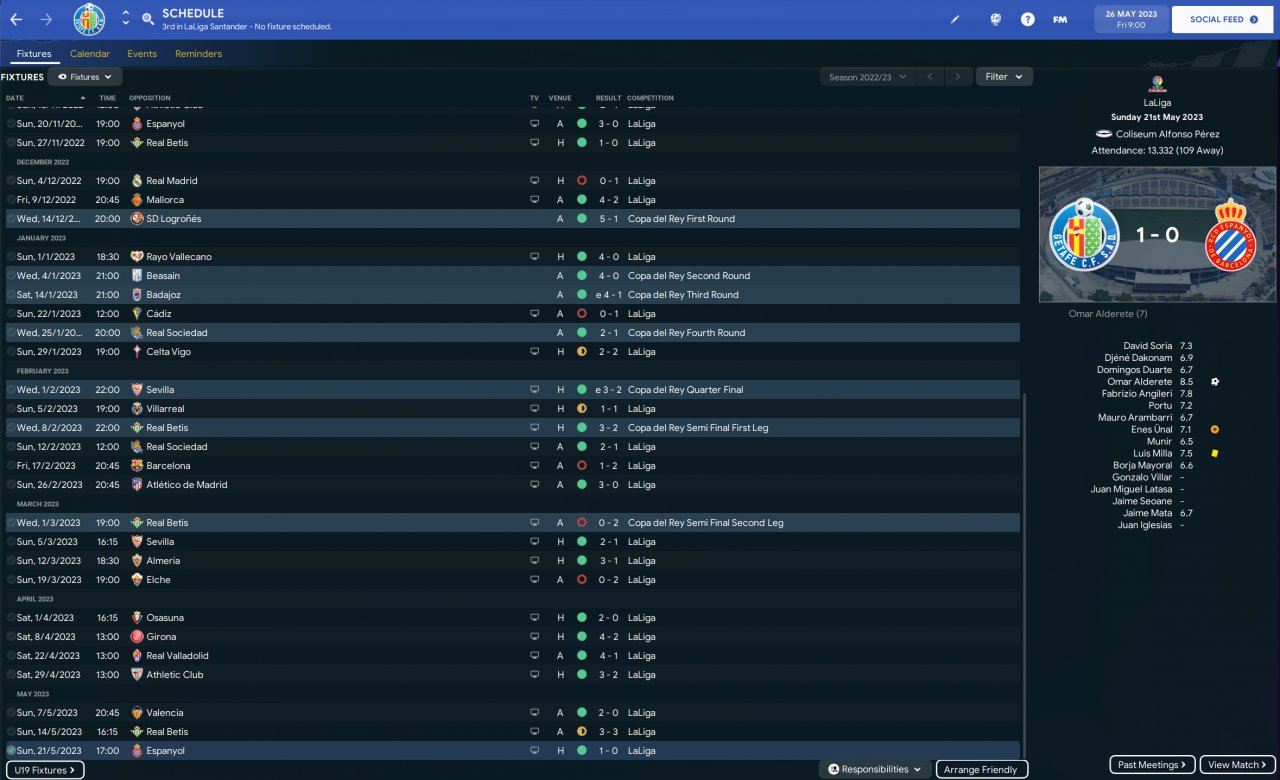The width and height of the screenshot is (1280, 780).
Task: Open Past Meetings
Action: point(1153,765)
